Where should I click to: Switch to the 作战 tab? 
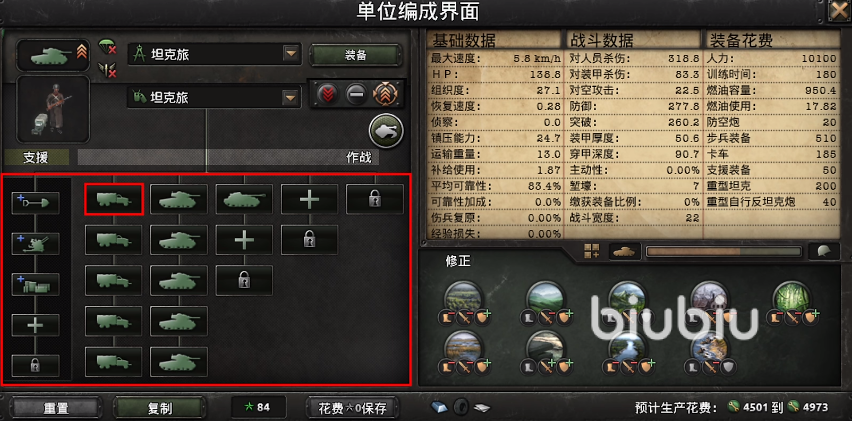(359, 158)
